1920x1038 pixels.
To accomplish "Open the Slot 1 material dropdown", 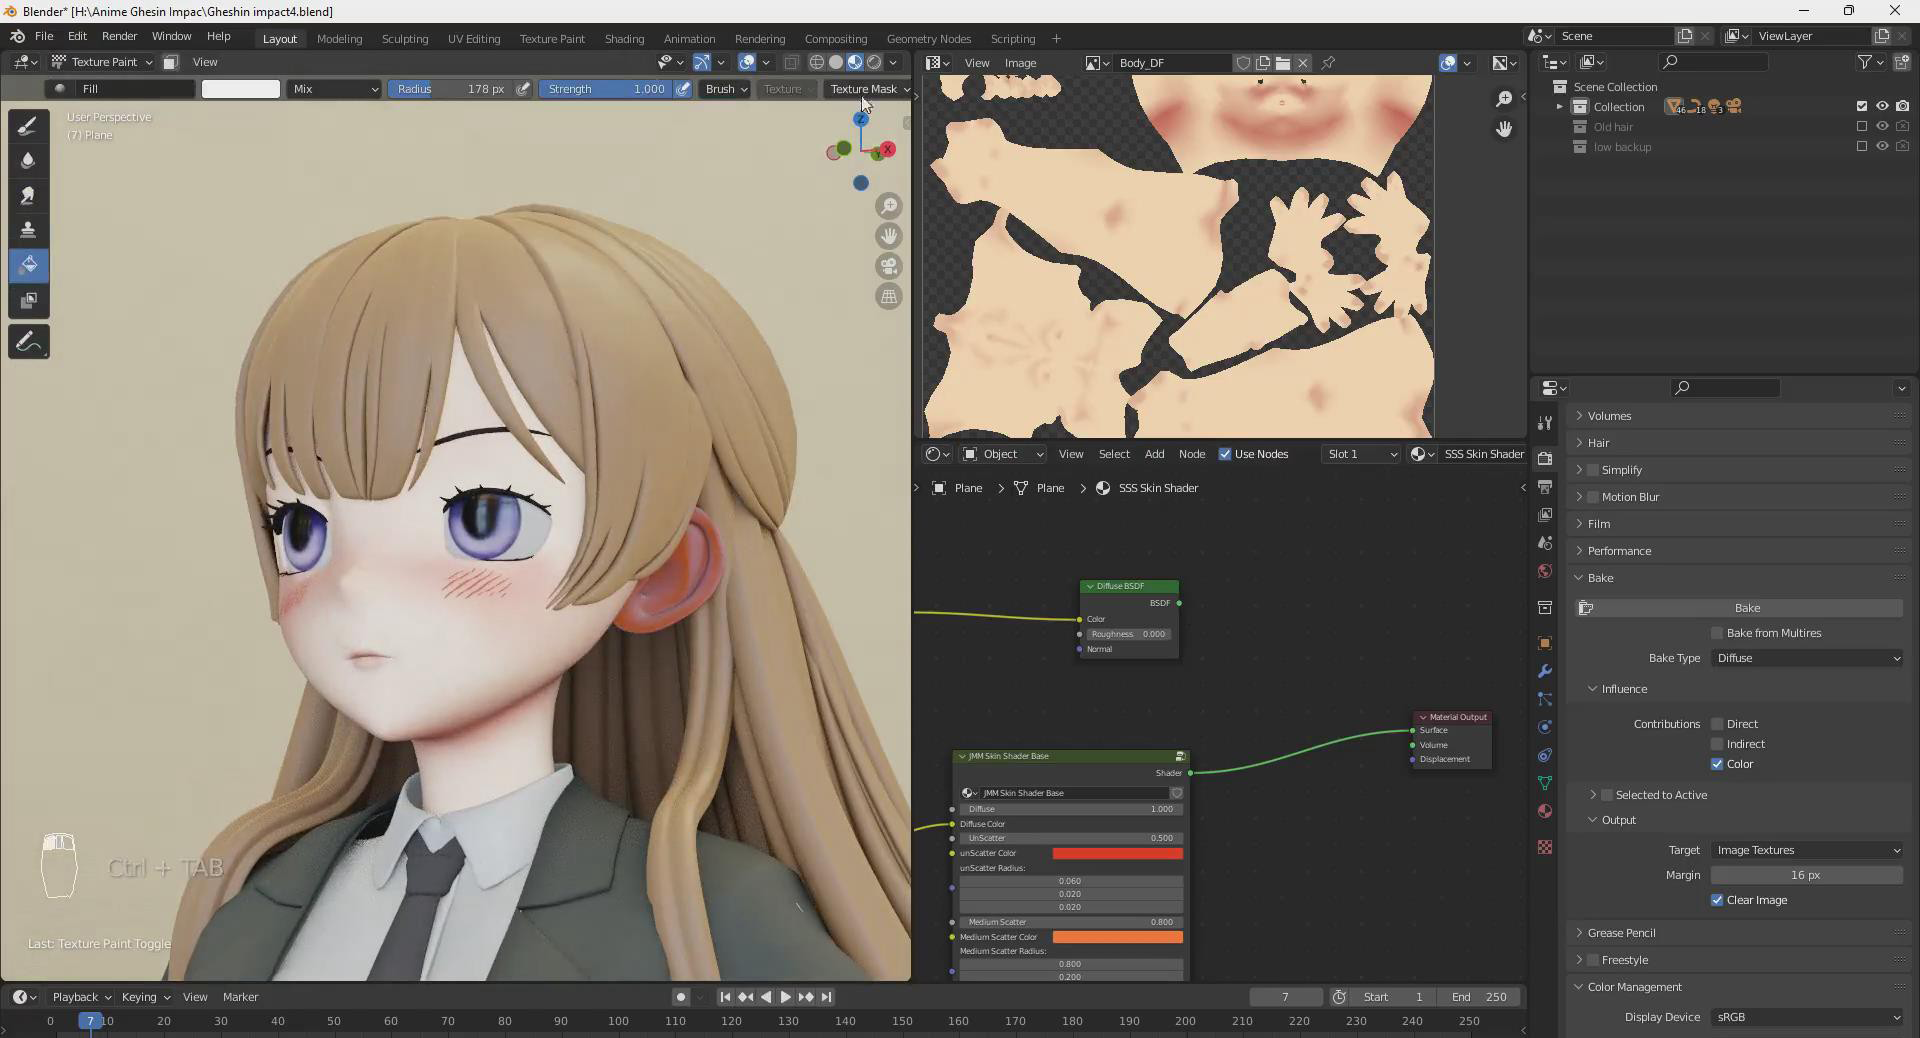I will point(1361,454).
